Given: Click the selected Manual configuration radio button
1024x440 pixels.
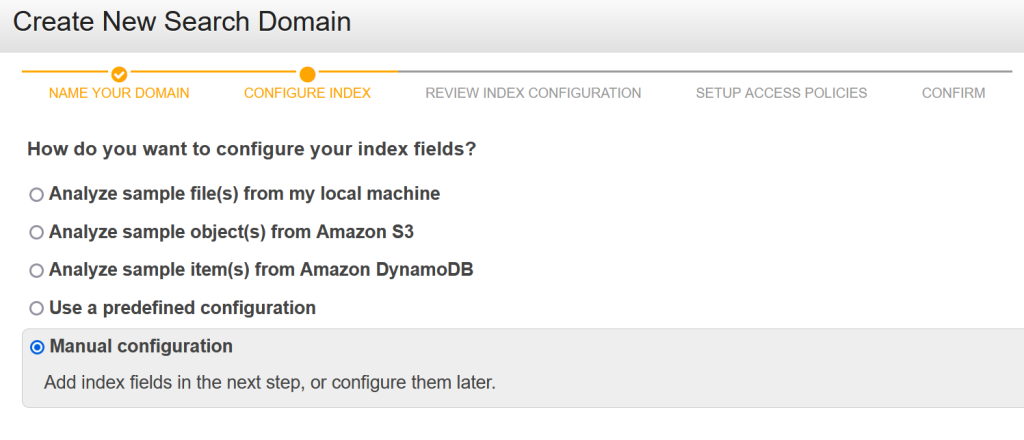Looking at the screenshot, I should click(x=37, y=347).
